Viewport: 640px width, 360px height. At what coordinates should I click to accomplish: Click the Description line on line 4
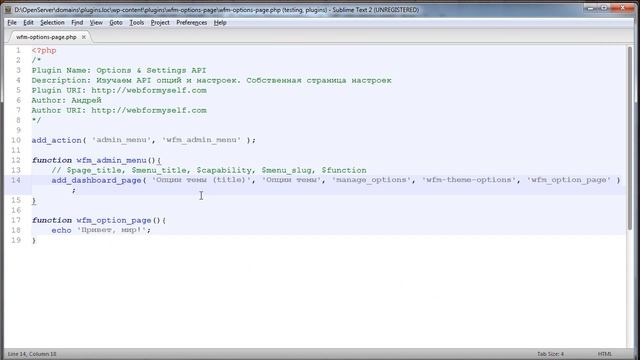(x=211, y=80)
